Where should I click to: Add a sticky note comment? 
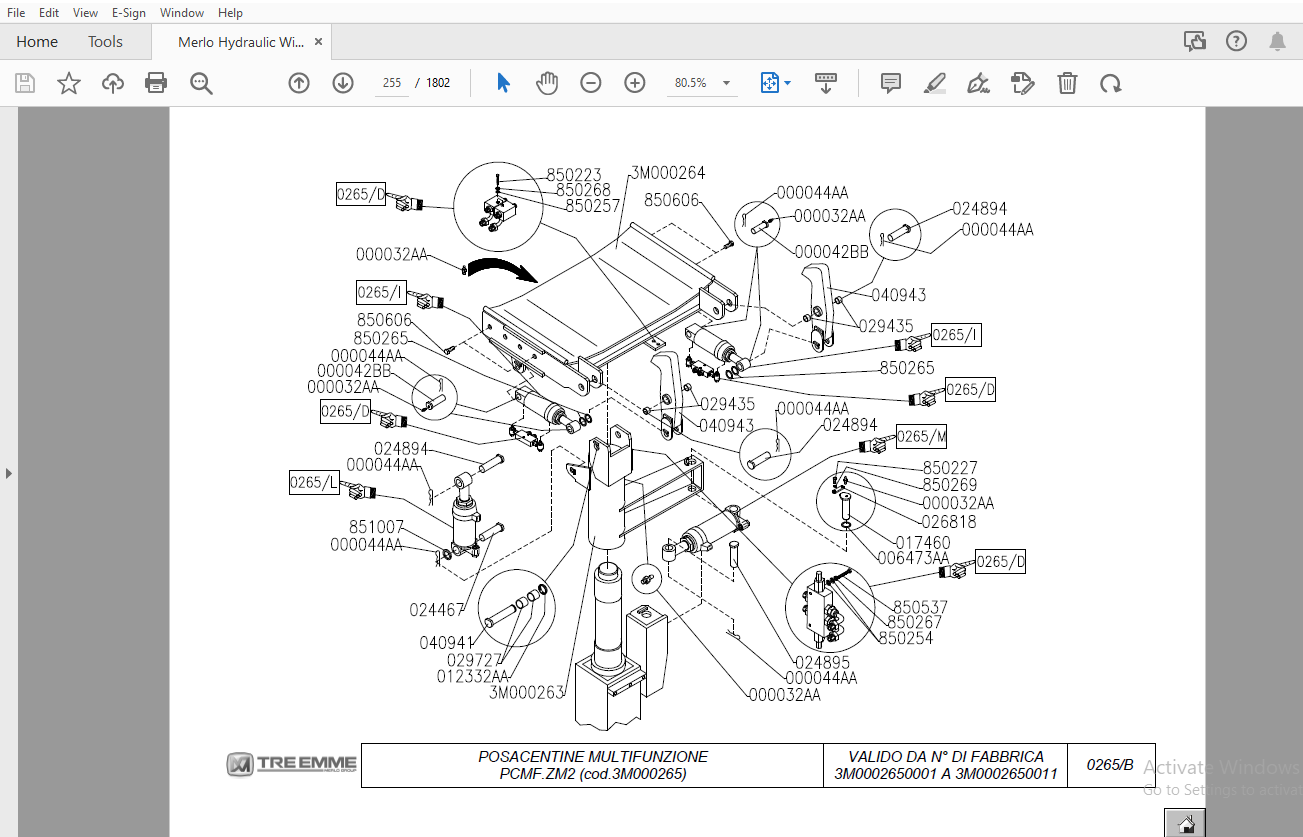[891, 83]
